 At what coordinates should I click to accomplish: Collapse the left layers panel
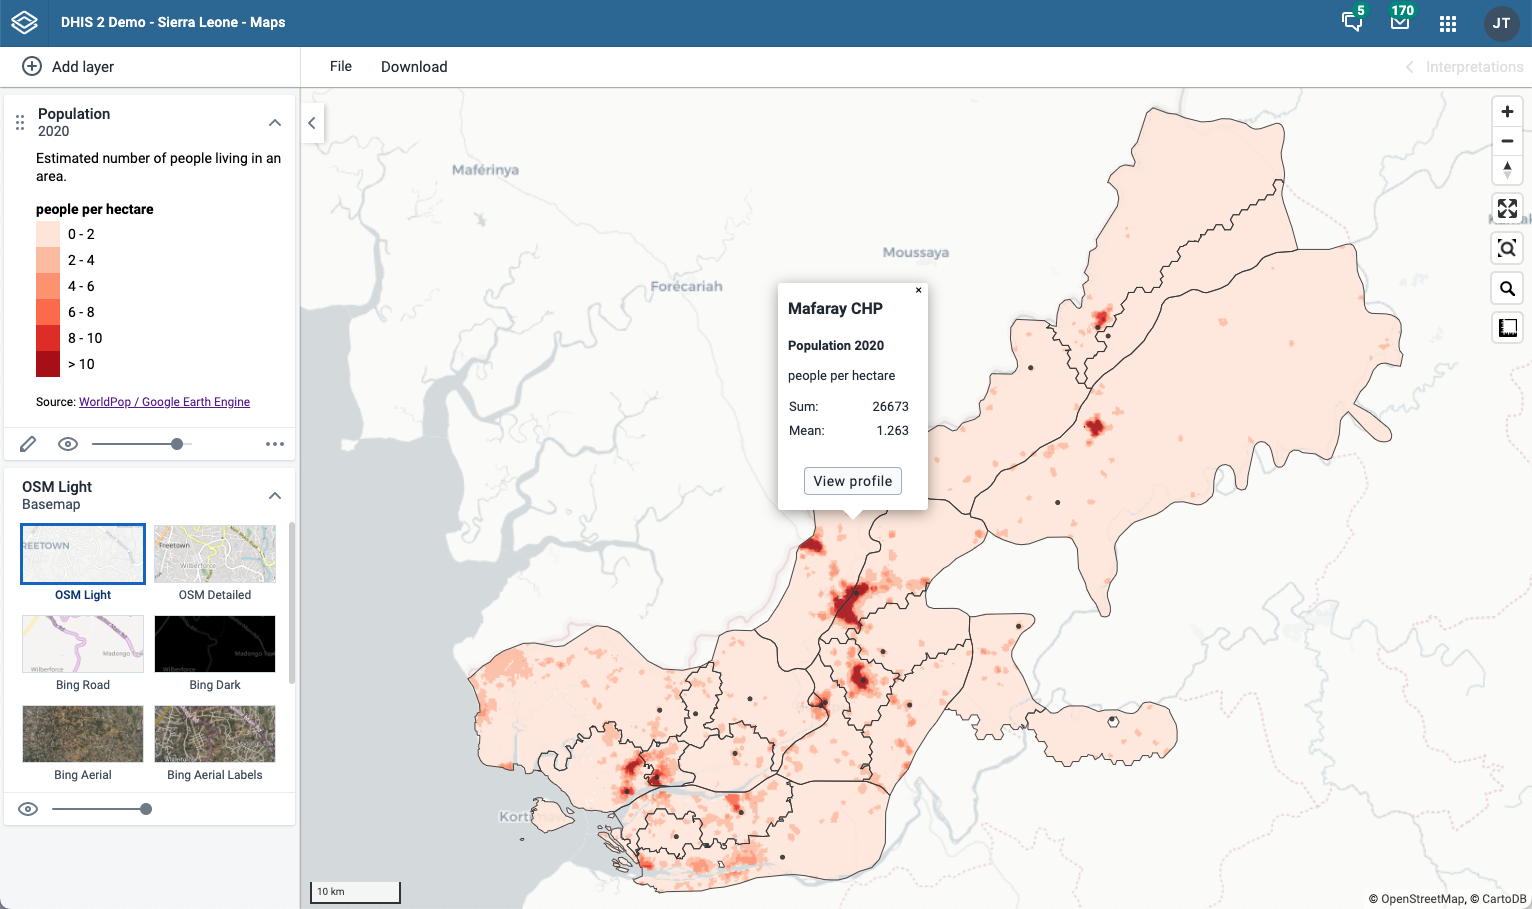(312, 123)
